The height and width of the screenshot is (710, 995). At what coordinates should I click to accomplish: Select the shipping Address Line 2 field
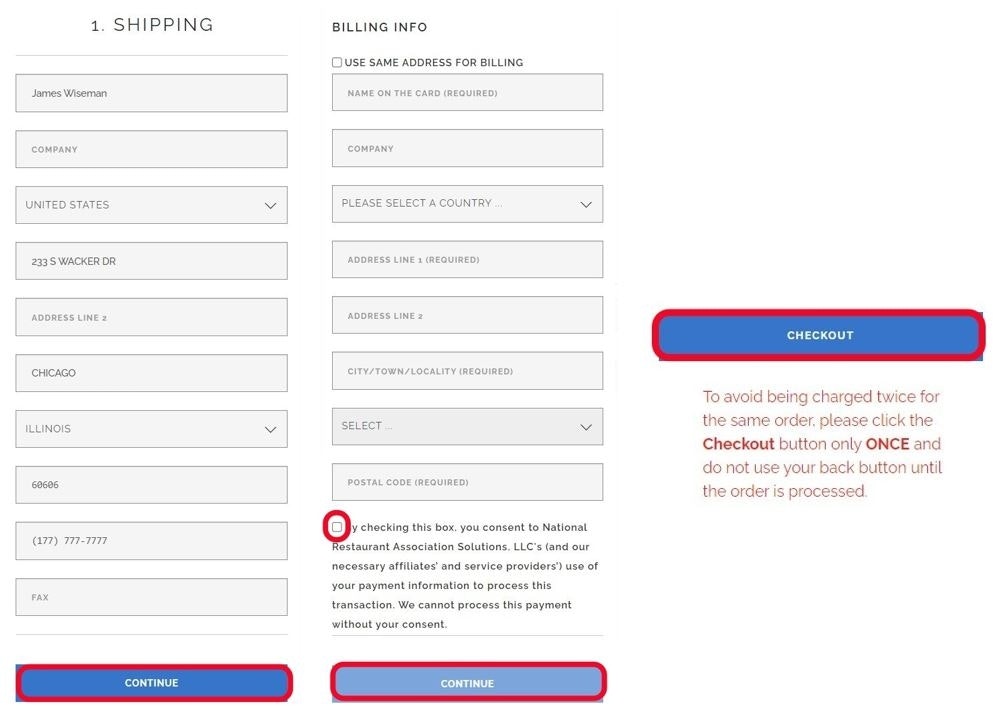pos(151,317)
